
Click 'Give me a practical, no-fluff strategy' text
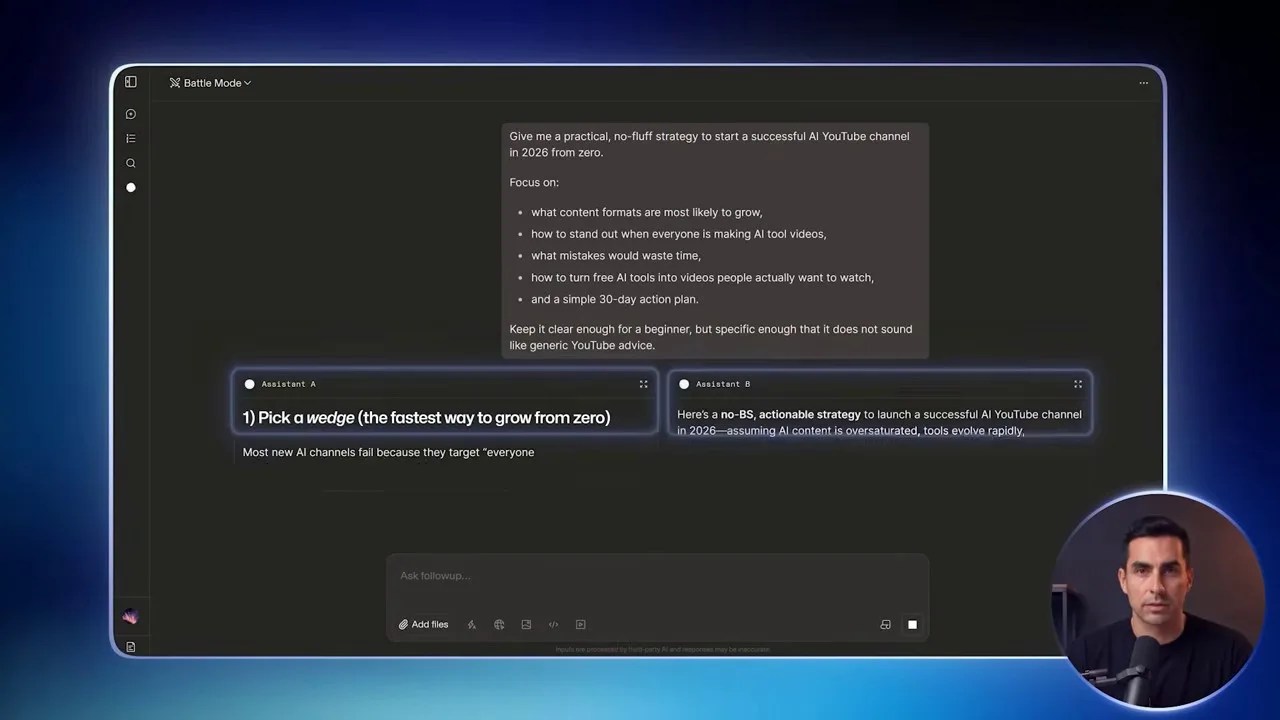click(709, 144)
